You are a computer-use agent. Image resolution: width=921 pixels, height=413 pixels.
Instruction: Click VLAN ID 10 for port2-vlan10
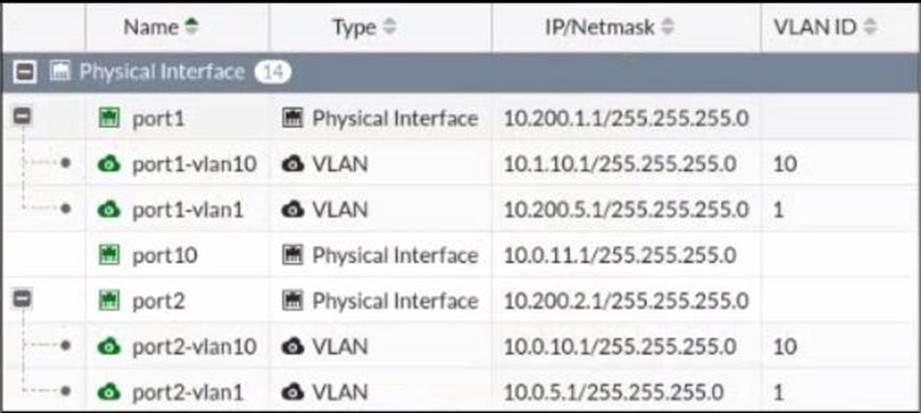coord(785,347)
